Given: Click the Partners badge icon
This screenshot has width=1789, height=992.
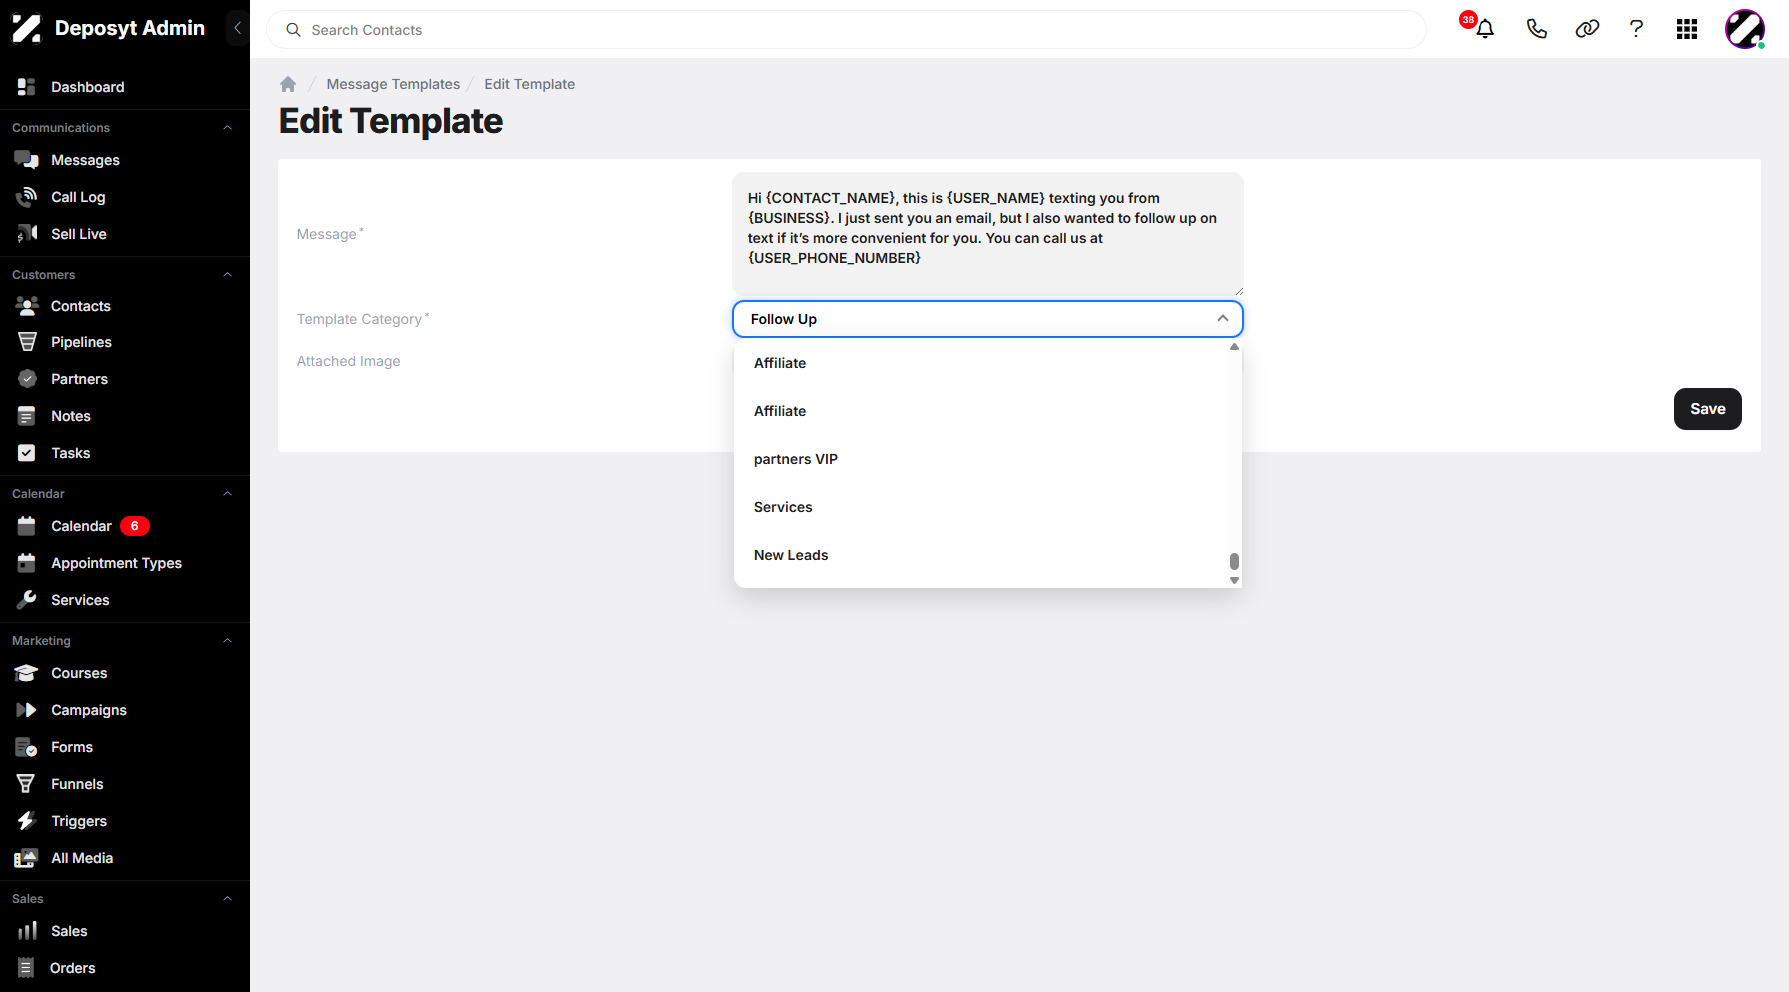Looking at the screenshot, I should (27, 379).
